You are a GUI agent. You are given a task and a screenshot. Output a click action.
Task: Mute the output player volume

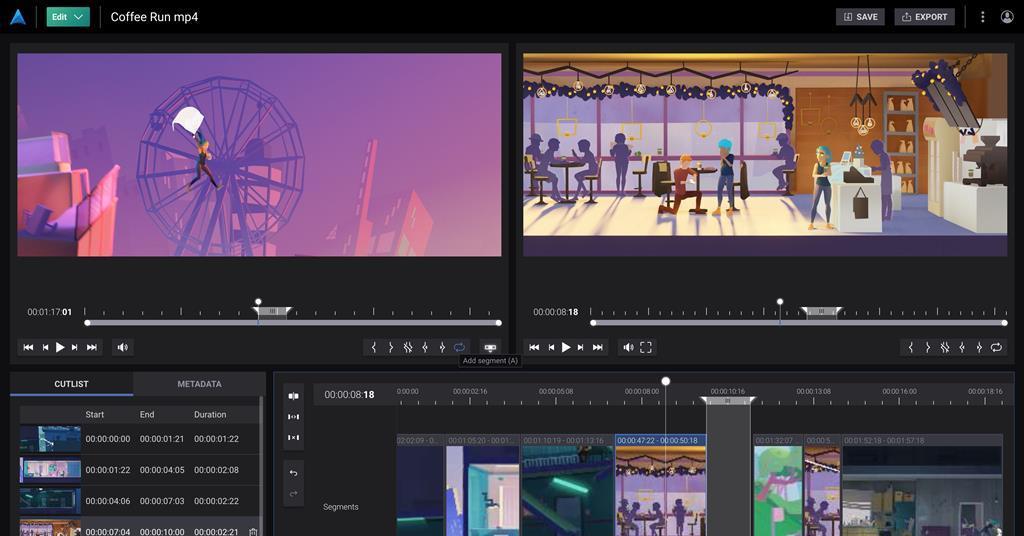pos(628,347)
